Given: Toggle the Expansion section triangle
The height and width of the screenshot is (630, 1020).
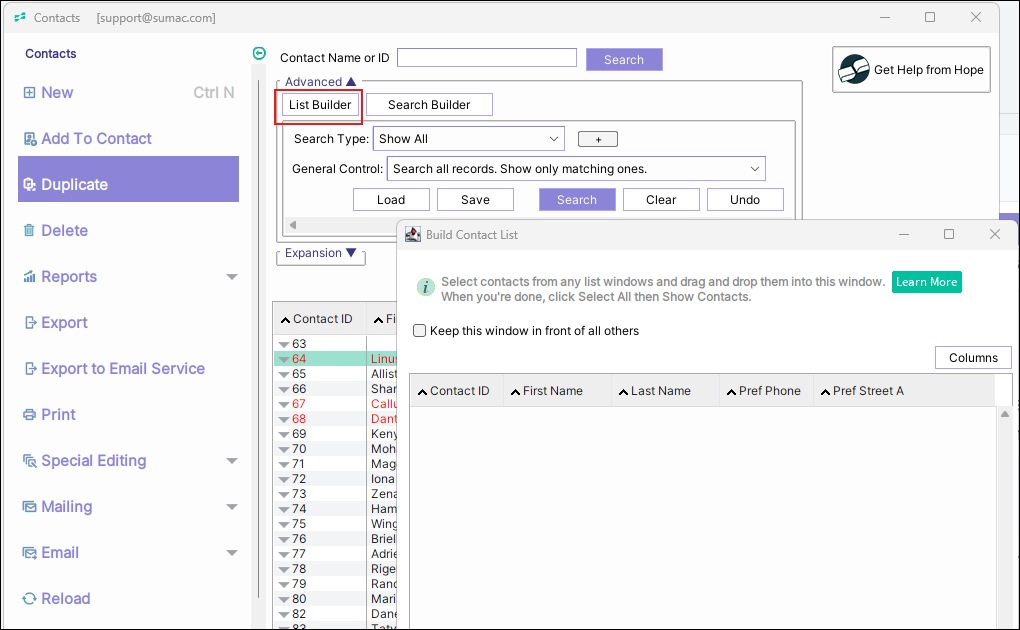Looking at the screenshot, I should pos(350,254).
